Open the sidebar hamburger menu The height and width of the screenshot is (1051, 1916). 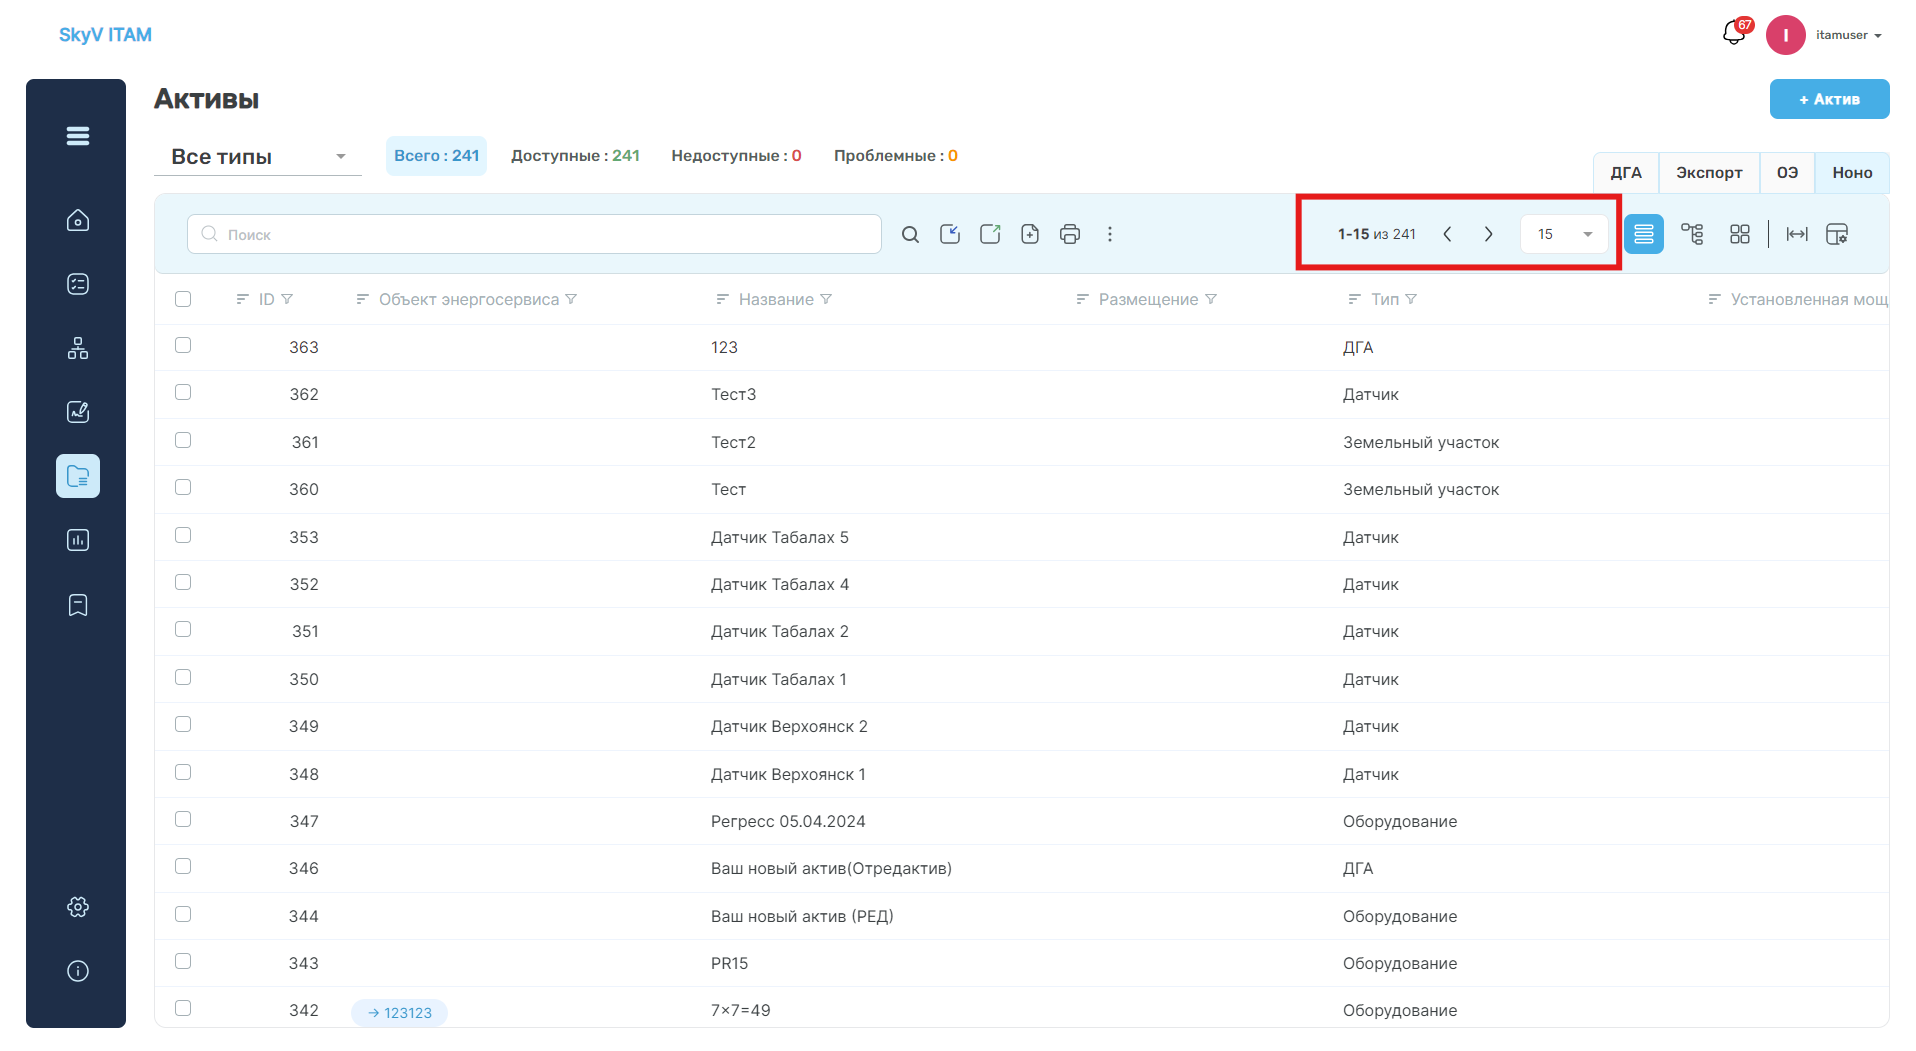(78, 136)
